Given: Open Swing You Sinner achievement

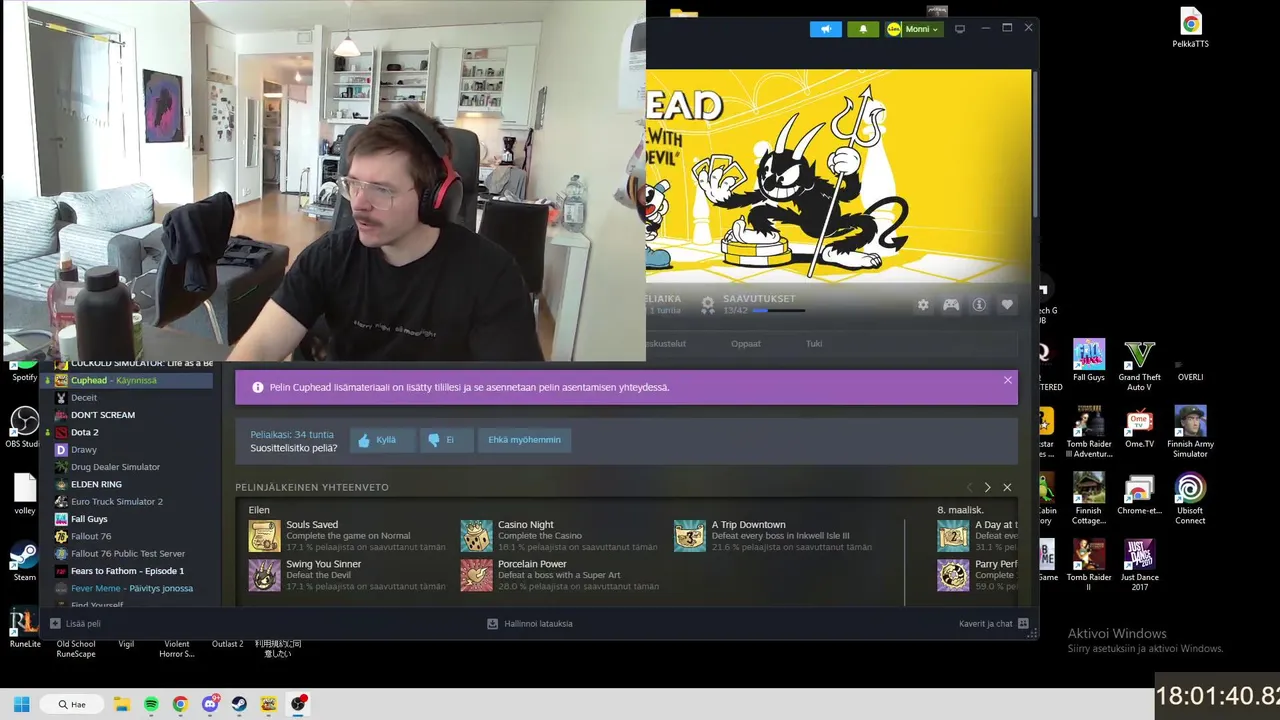Looking at the screenshot, I should point(349,575).
